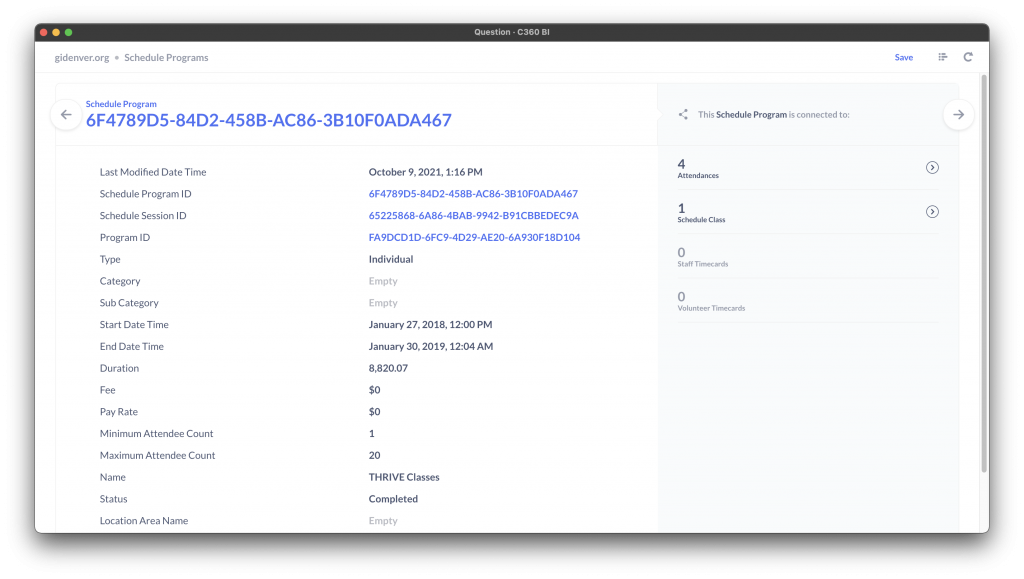Click the green maximize window button
The width and height of the screenshot is (1024, 579).
69,32
